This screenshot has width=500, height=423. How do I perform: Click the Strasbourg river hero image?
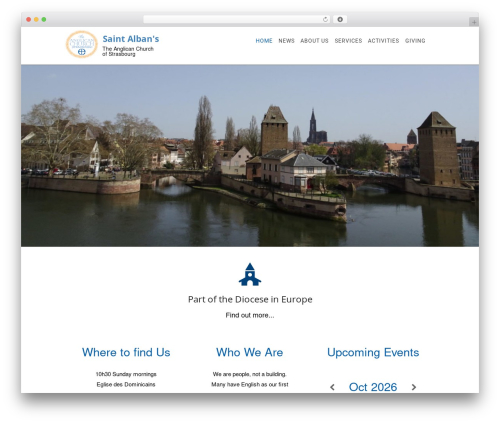click(x=250, y=156)
